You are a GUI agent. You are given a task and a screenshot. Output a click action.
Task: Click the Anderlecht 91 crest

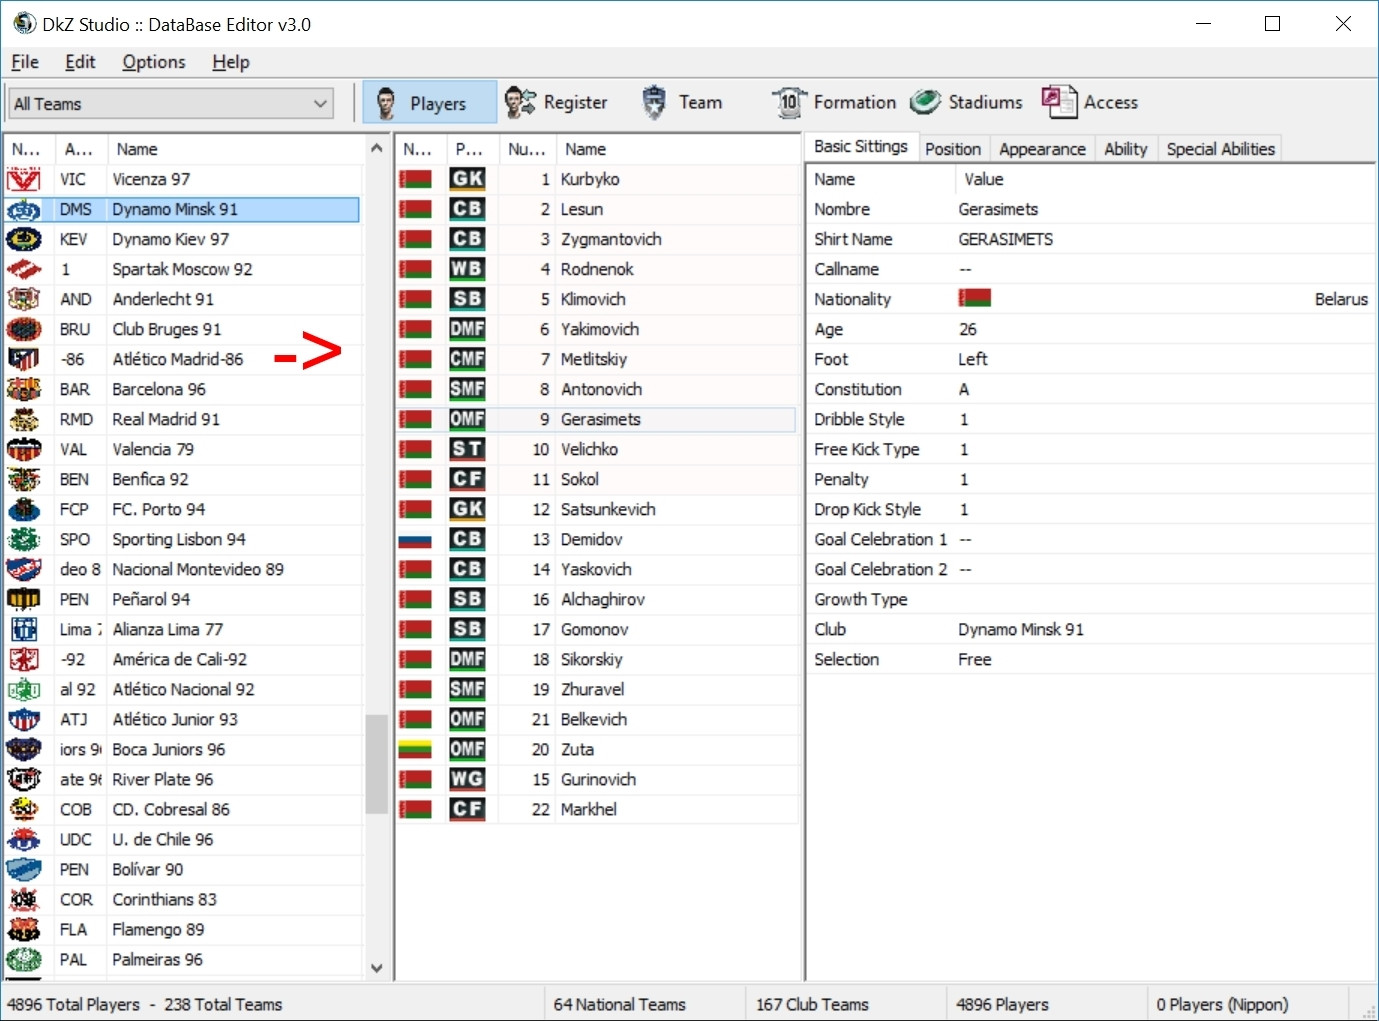coord(24,299)
